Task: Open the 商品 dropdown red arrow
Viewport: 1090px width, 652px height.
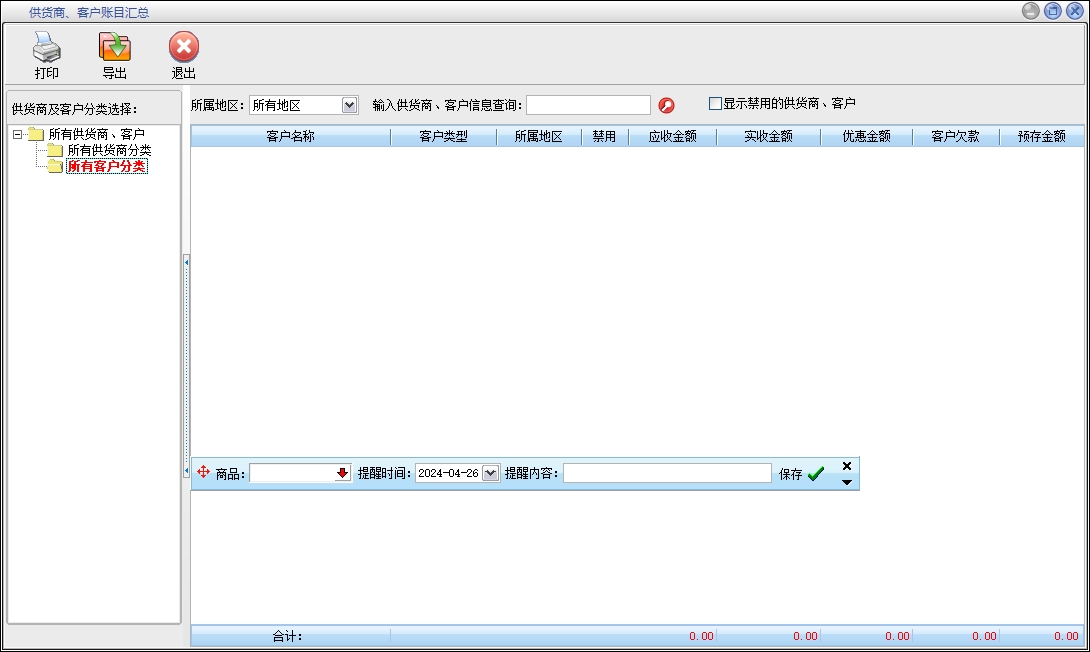Action: (342, 474)
